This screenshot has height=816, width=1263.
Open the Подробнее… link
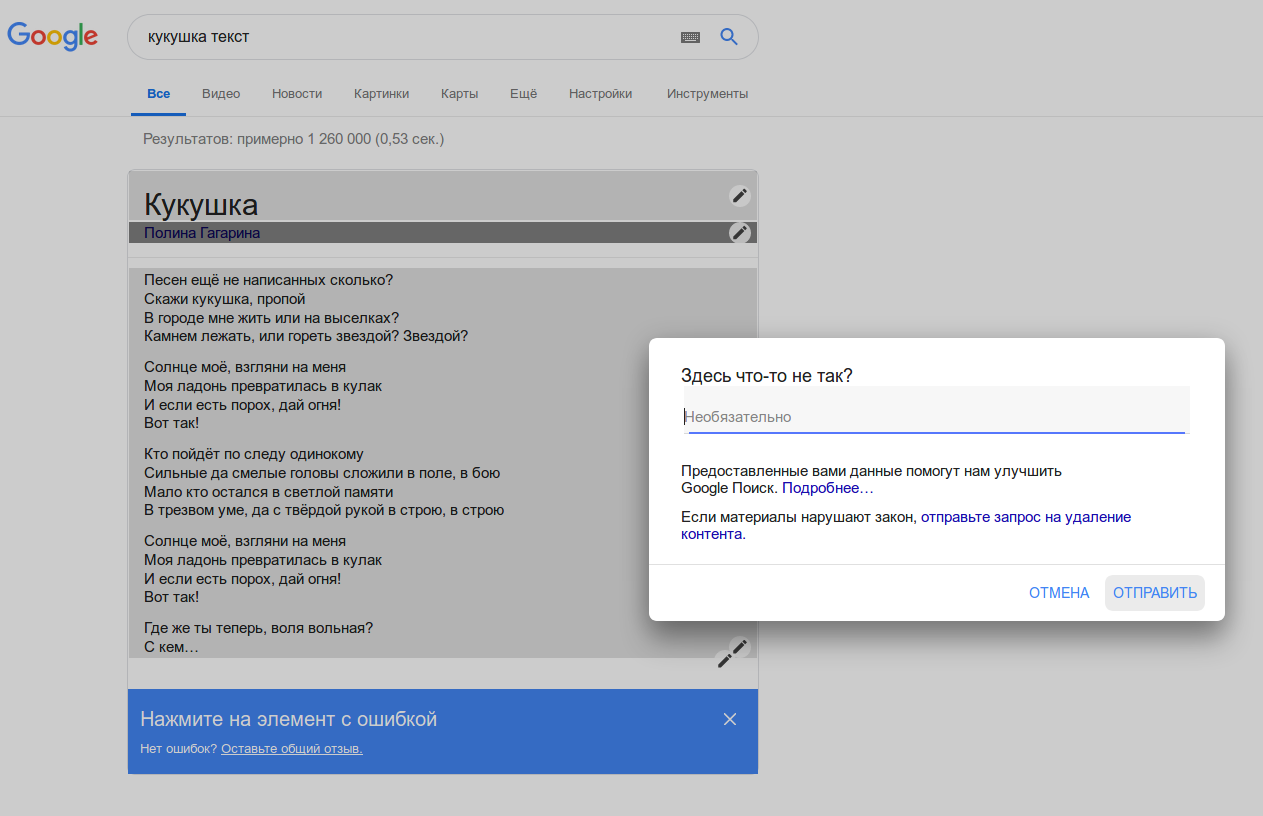pos(827,488)
